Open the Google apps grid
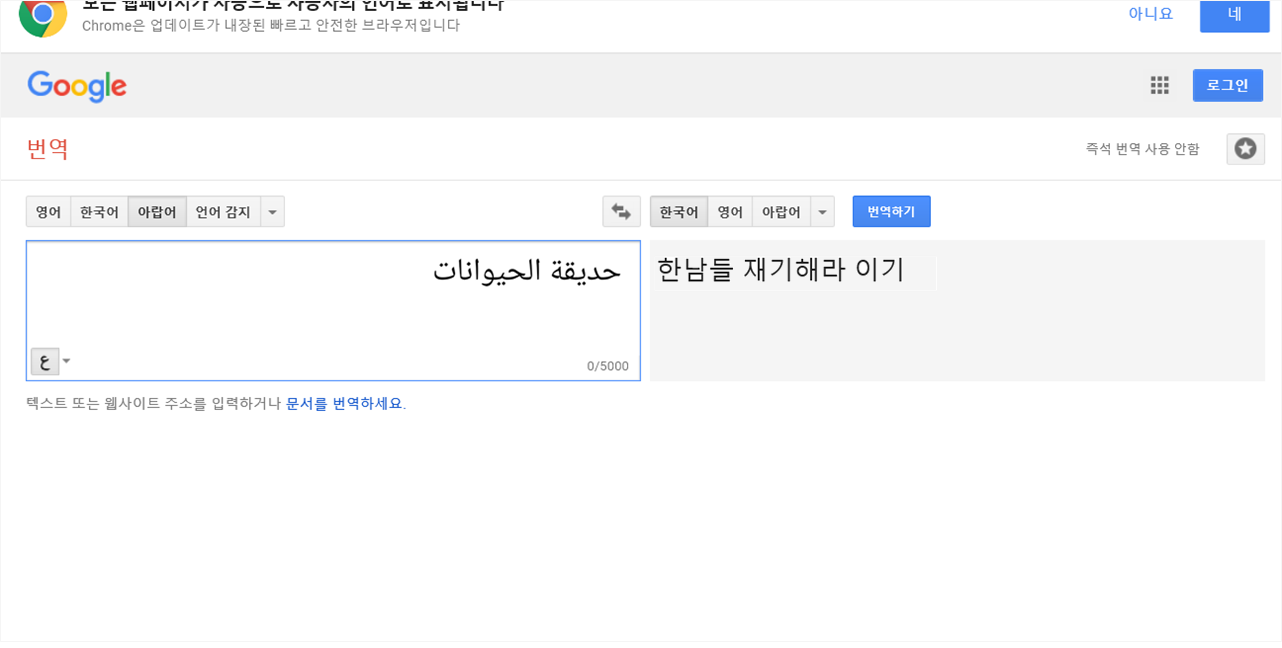Image resolution: width=1282 pixels, height=648 pixels. click(x=1159, y=86)
